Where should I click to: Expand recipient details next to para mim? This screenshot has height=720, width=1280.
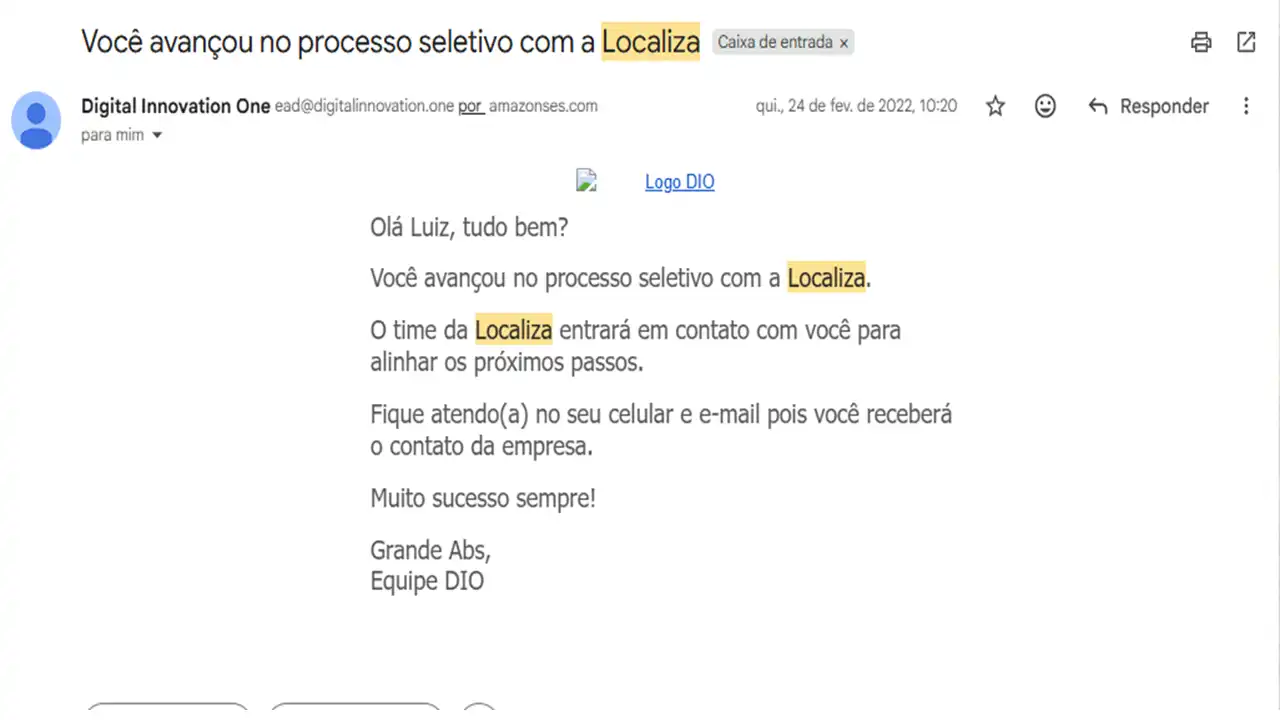(157, 135)
